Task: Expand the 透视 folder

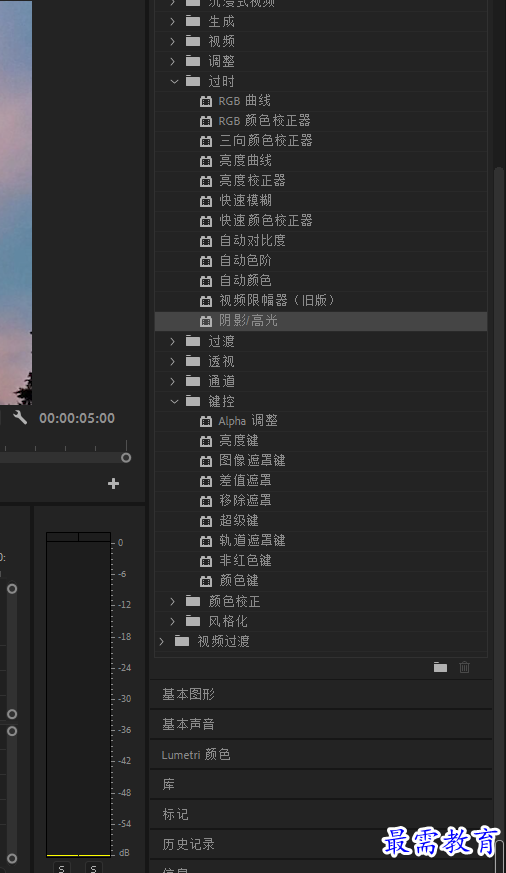Action: [x=173, y=361]
